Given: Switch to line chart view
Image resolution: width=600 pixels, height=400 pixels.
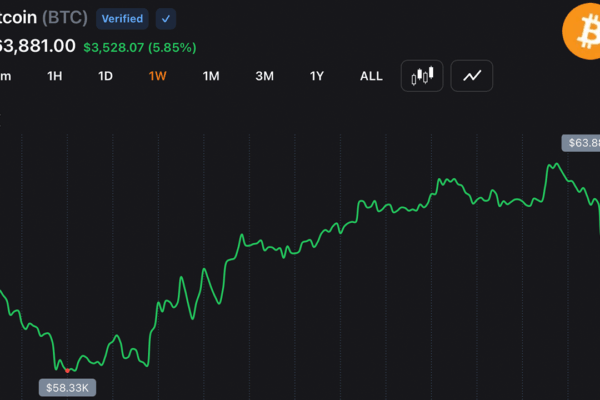Looking at the screenshot, I should 471,76.
